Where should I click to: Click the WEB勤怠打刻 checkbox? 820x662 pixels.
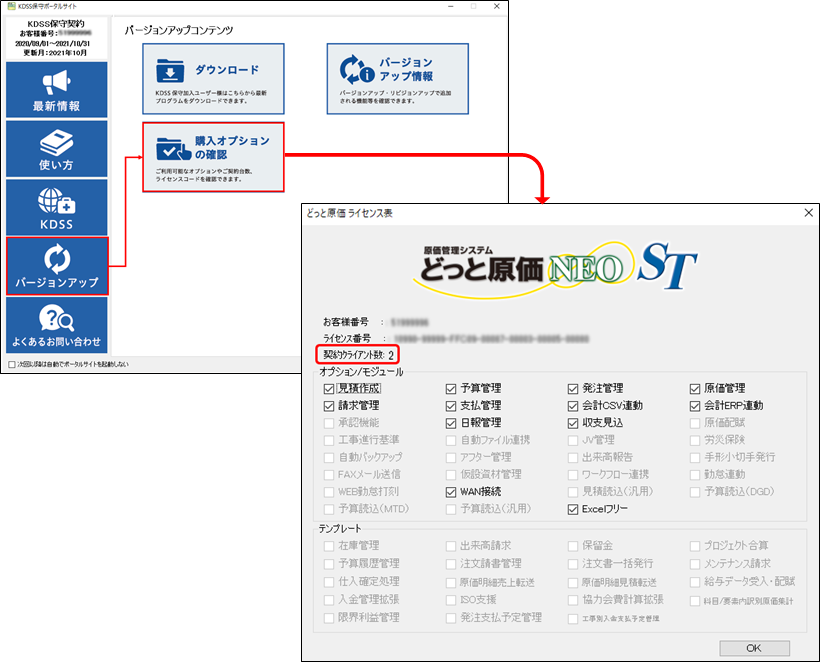[329, 493]
